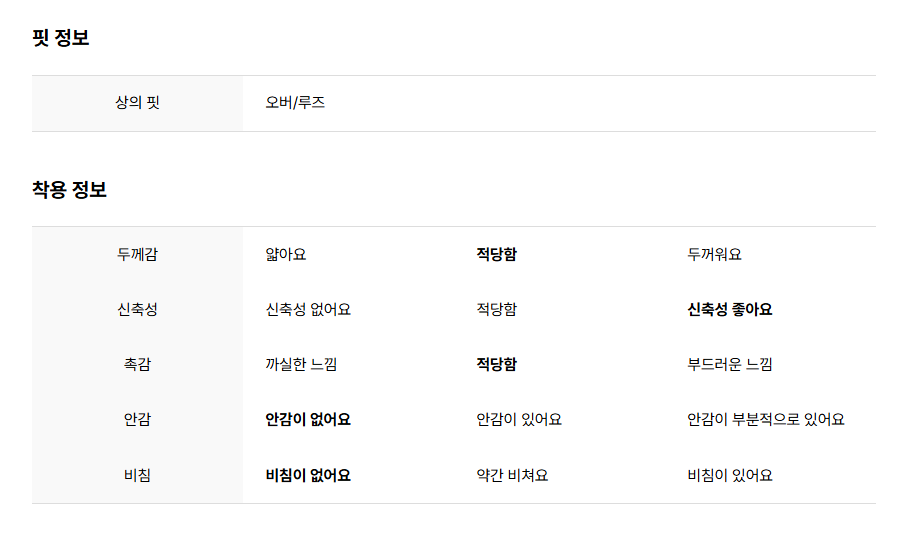Select 신축성 없어요 option
Viewport: 918px width, 537px height.
click(x=308, y=309)
